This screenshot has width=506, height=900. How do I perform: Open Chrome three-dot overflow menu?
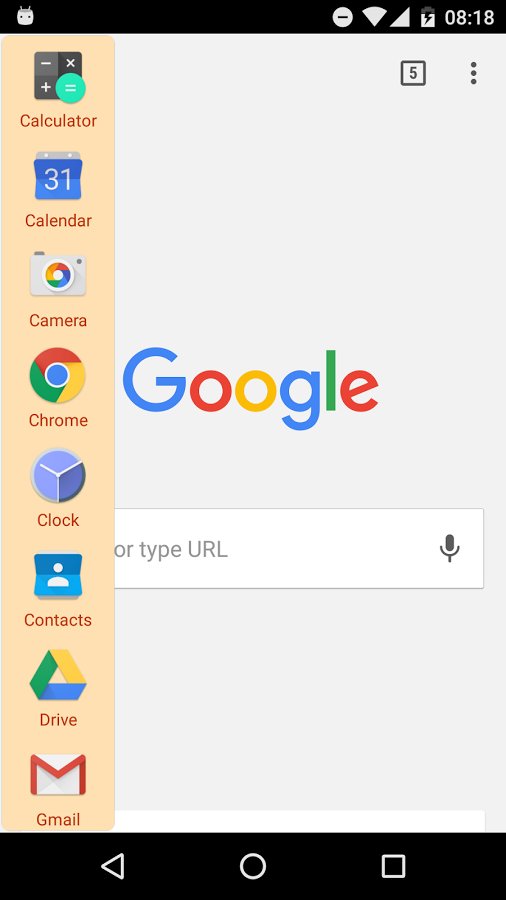click(473, 73)
